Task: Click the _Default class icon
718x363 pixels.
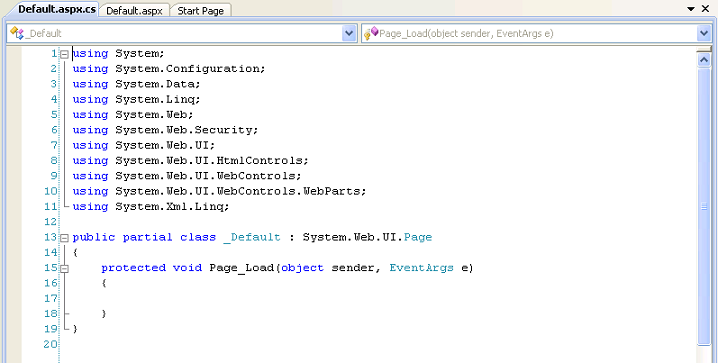Action: click(x=17, y=33)
